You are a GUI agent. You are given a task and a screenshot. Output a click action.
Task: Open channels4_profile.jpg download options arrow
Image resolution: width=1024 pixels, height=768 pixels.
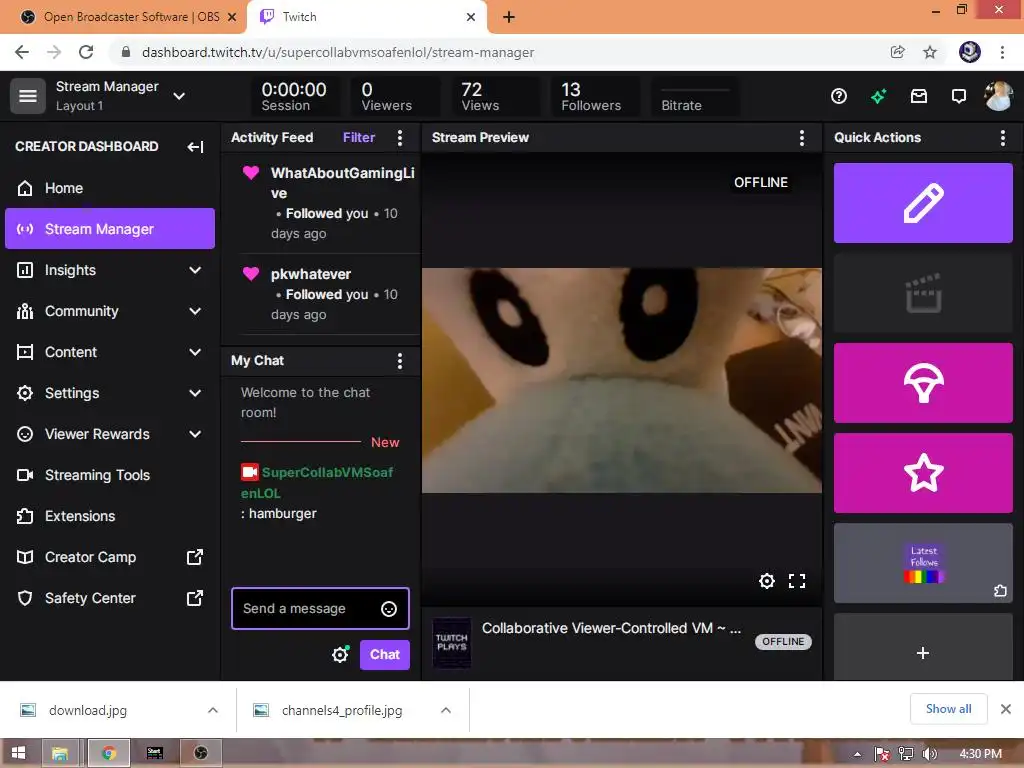pyautogui.click(x=445, y=710)
